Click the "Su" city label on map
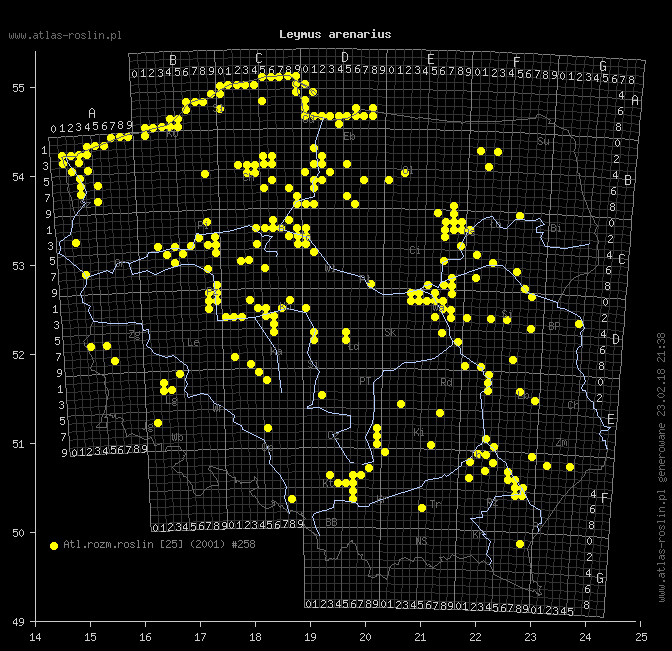Image resolution: width=672 pixels, height=651 pixels. pos(543,141)
